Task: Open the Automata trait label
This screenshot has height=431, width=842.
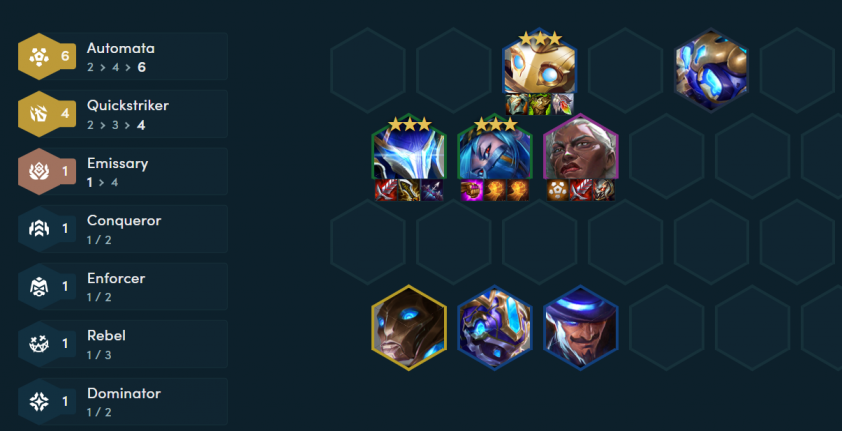Action: [x=121, y=48]
